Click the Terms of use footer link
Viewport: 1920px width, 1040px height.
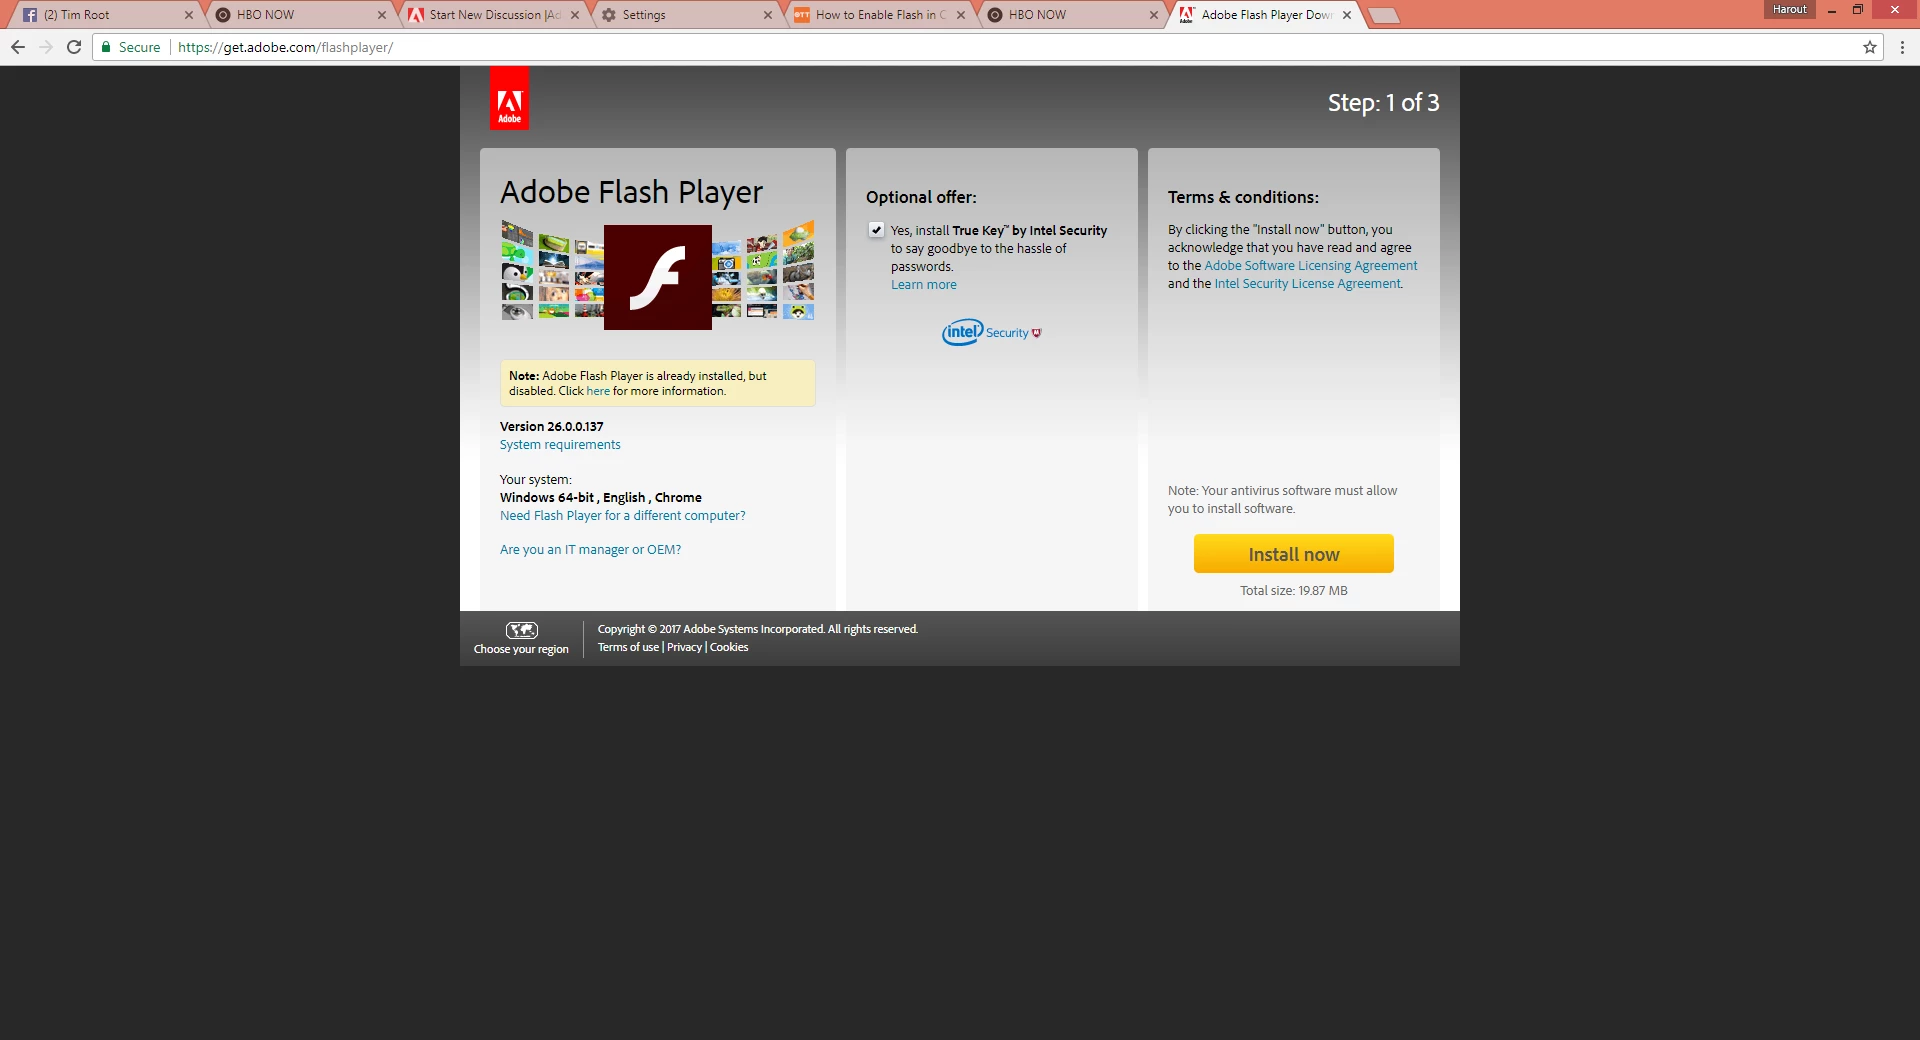click(x=628, y=647)
